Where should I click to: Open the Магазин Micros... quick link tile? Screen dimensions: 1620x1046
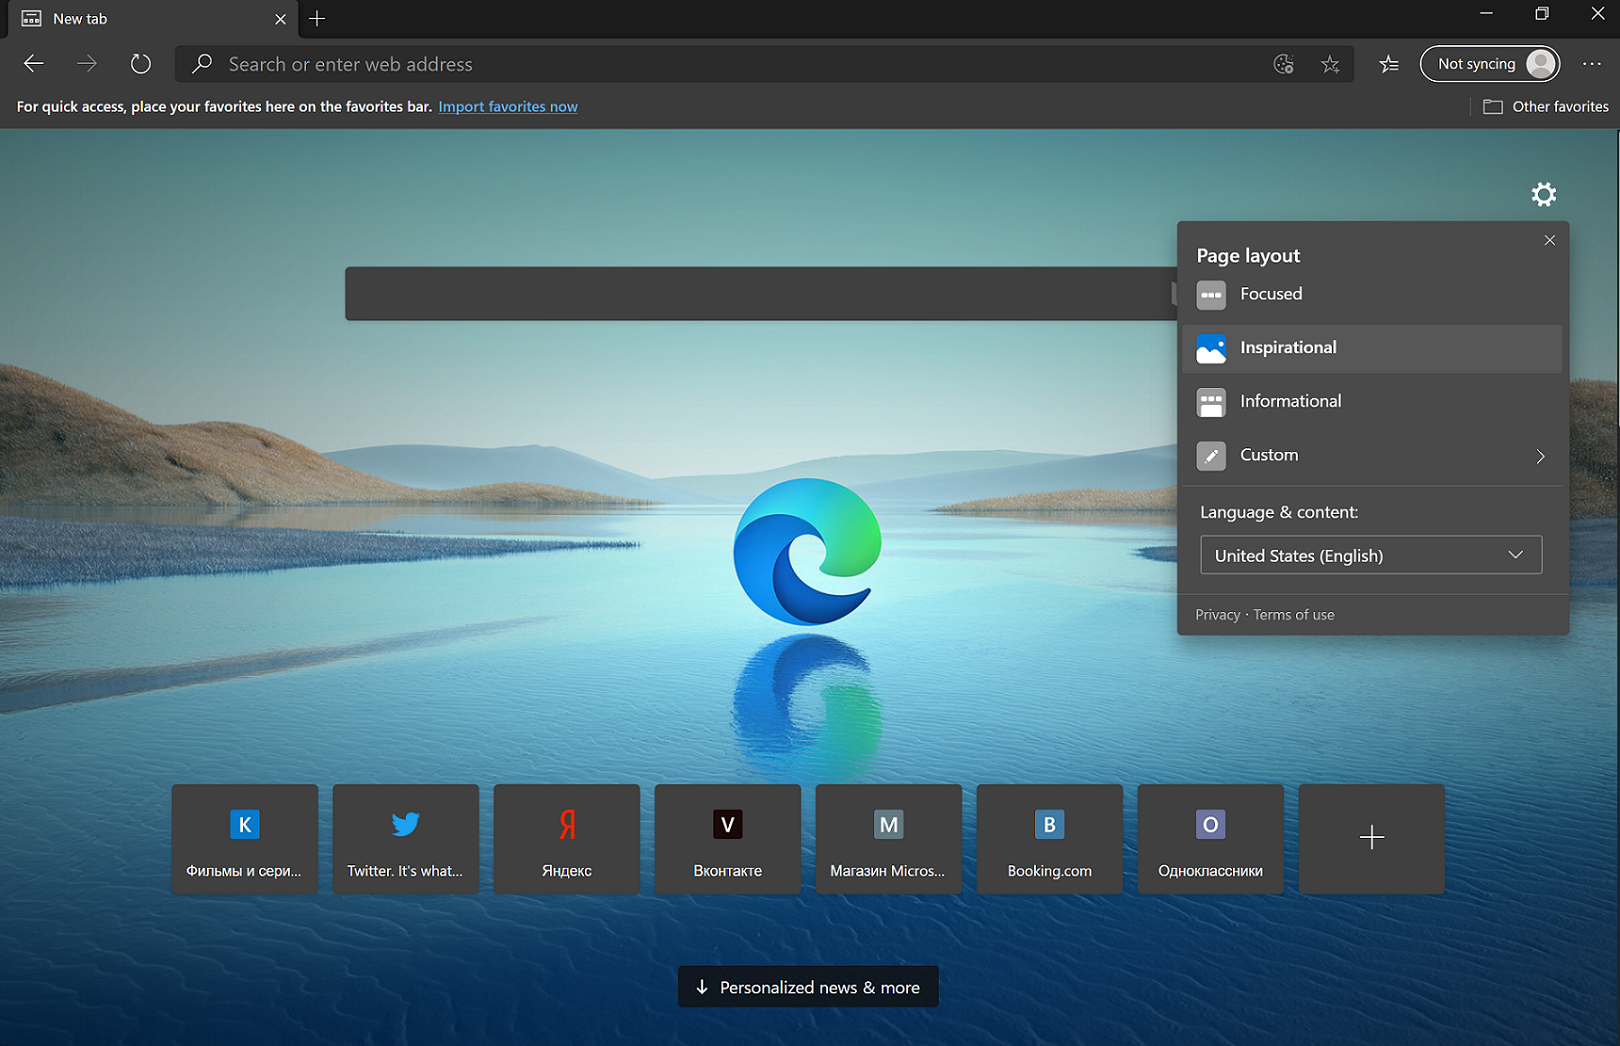click(x=889, y=839)
